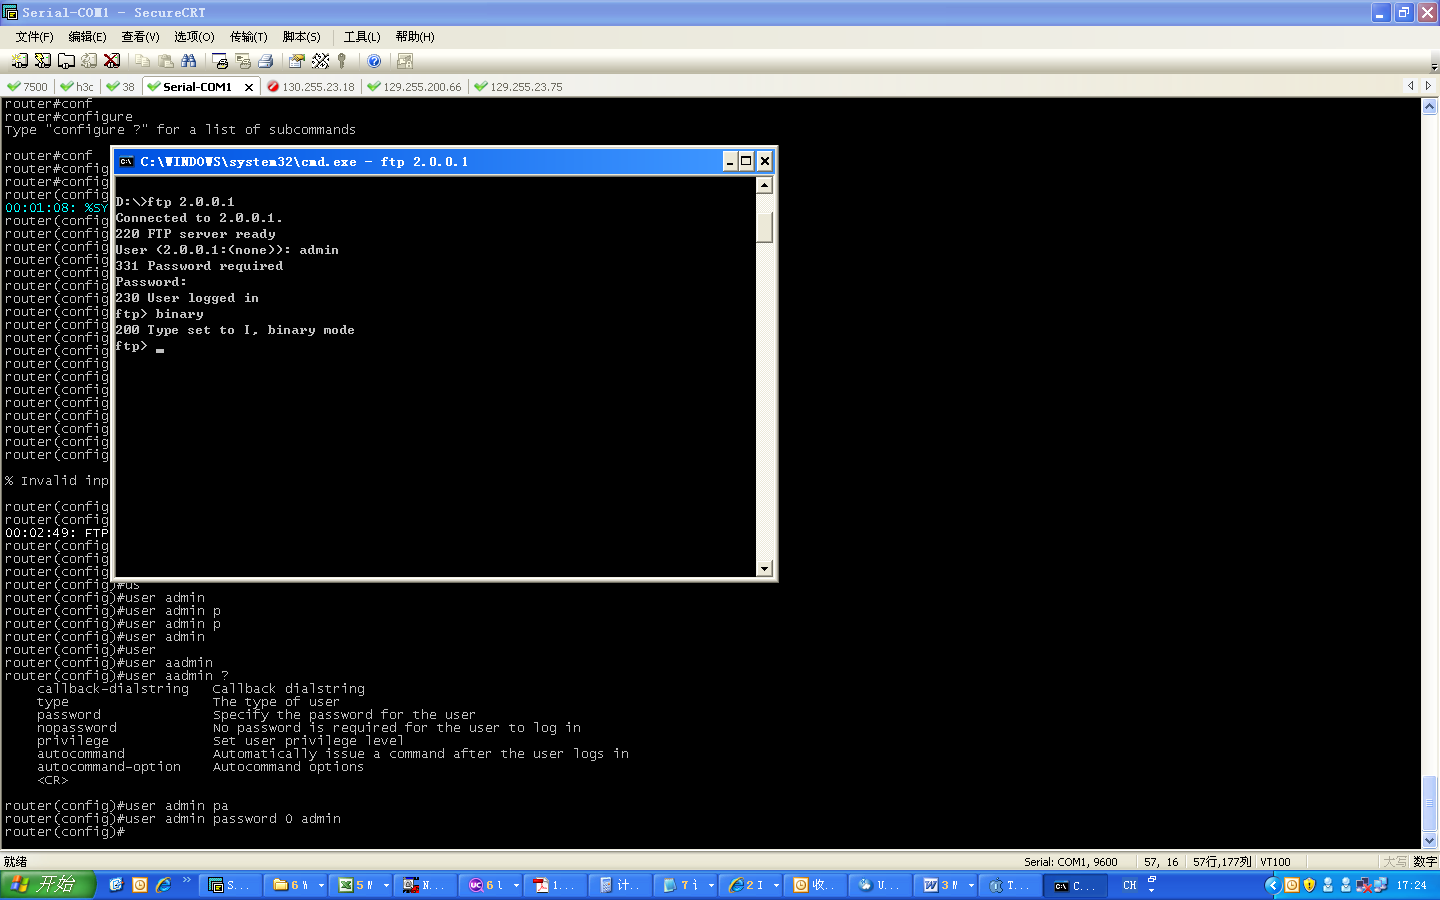Click the Find binoculars icon
Viewport: 1440px width, 900px height.
click(188, 61)
